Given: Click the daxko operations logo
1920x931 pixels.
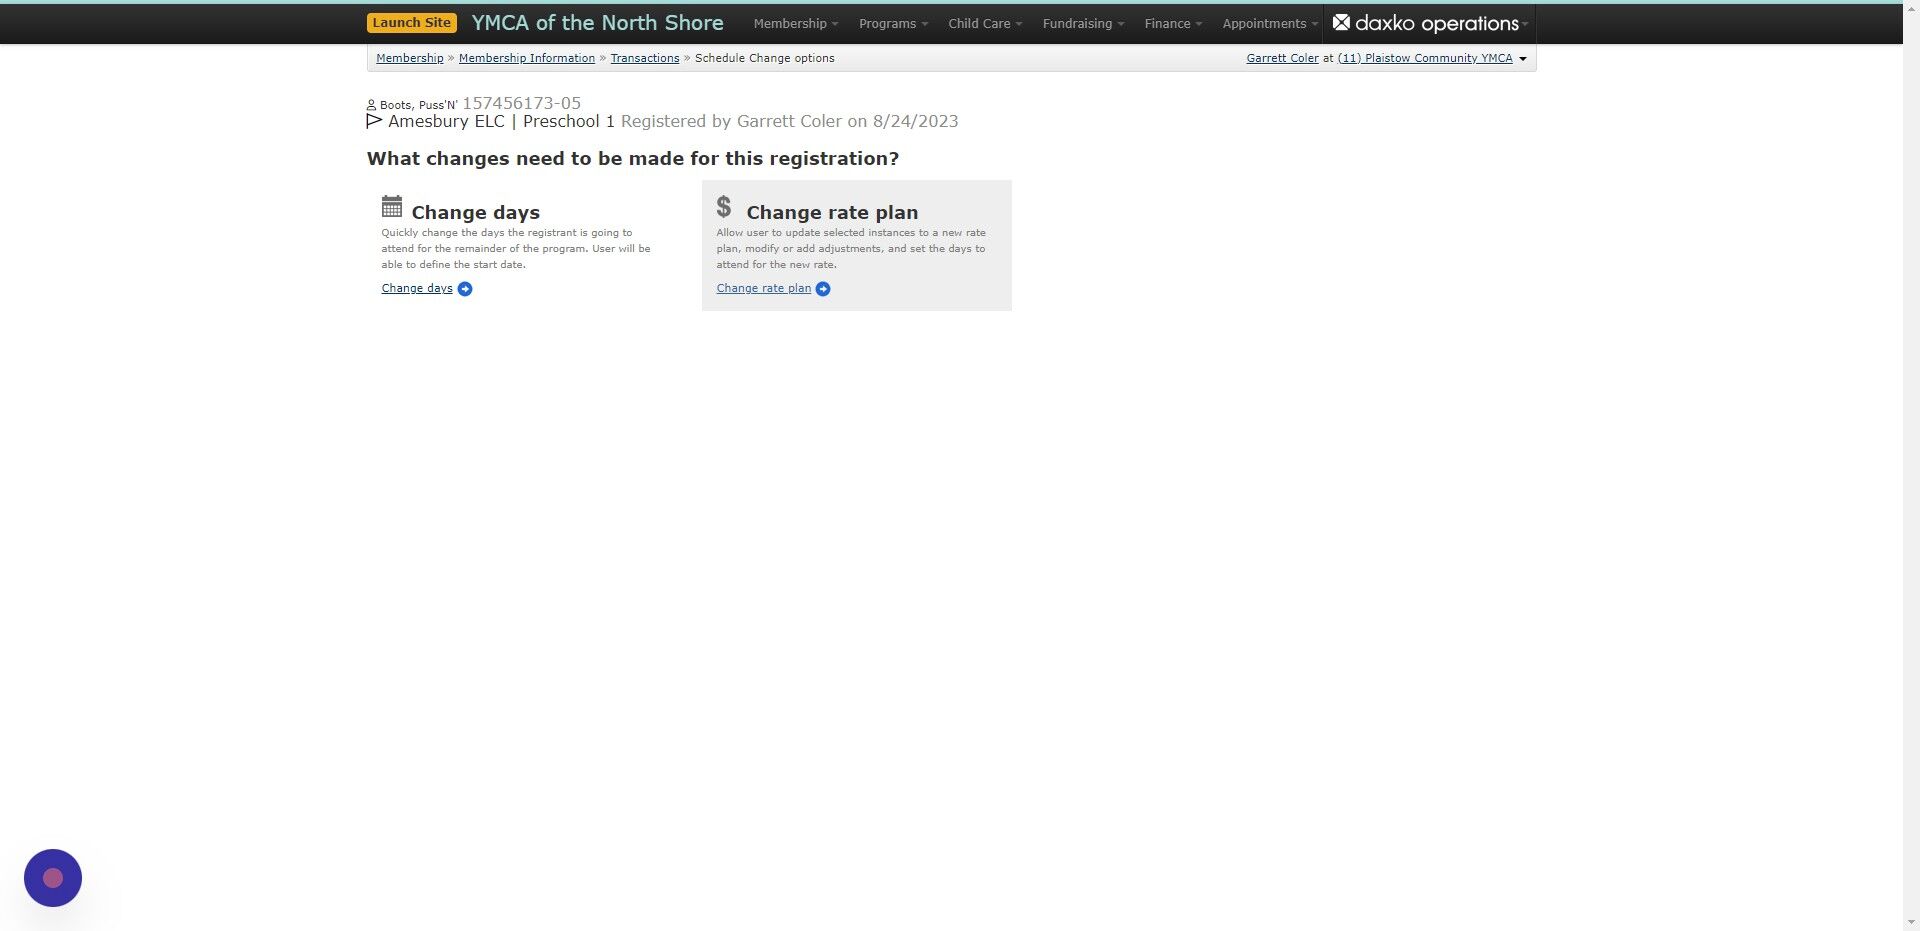Looking at the screenshot, I should [x=1428, y=23].
